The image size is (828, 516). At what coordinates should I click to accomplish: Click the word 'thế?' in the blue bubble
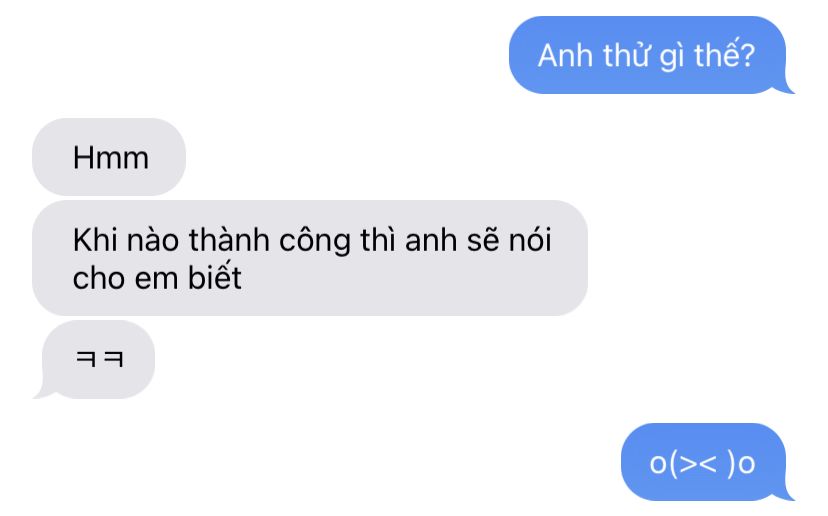click(x=724, y=55)
